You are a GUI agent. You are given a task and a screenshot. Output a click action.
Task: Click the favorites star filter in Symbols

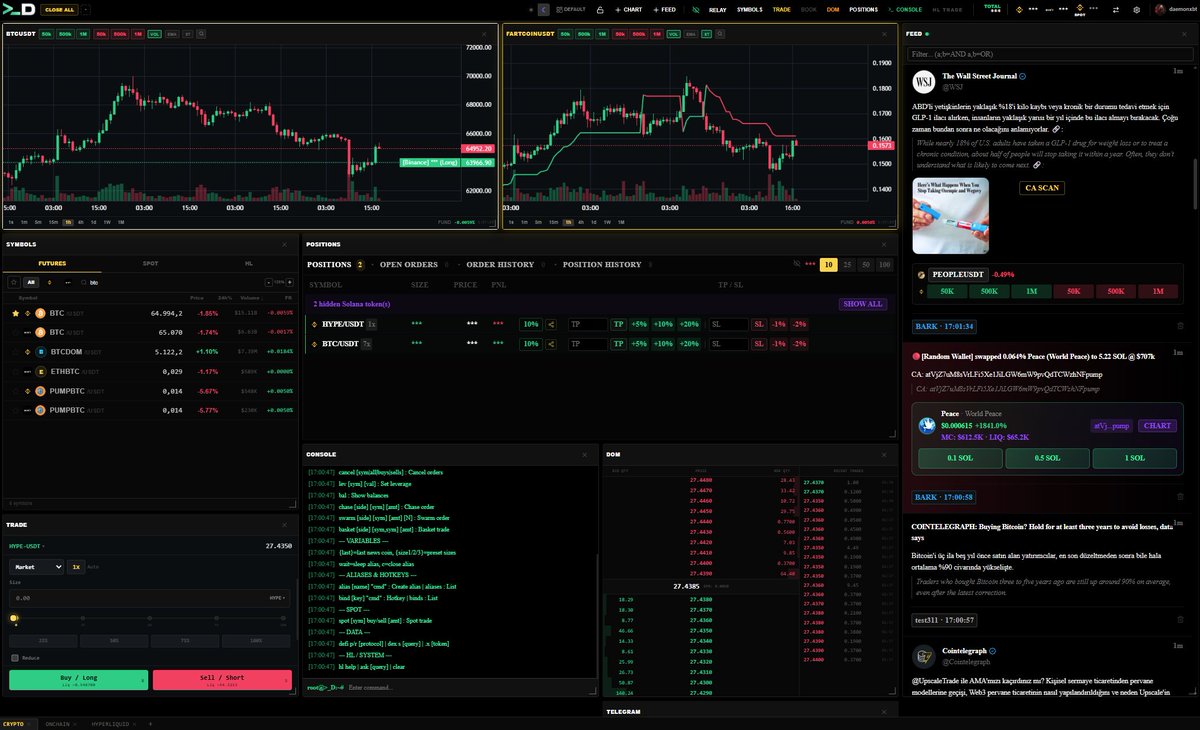(13, 282)
